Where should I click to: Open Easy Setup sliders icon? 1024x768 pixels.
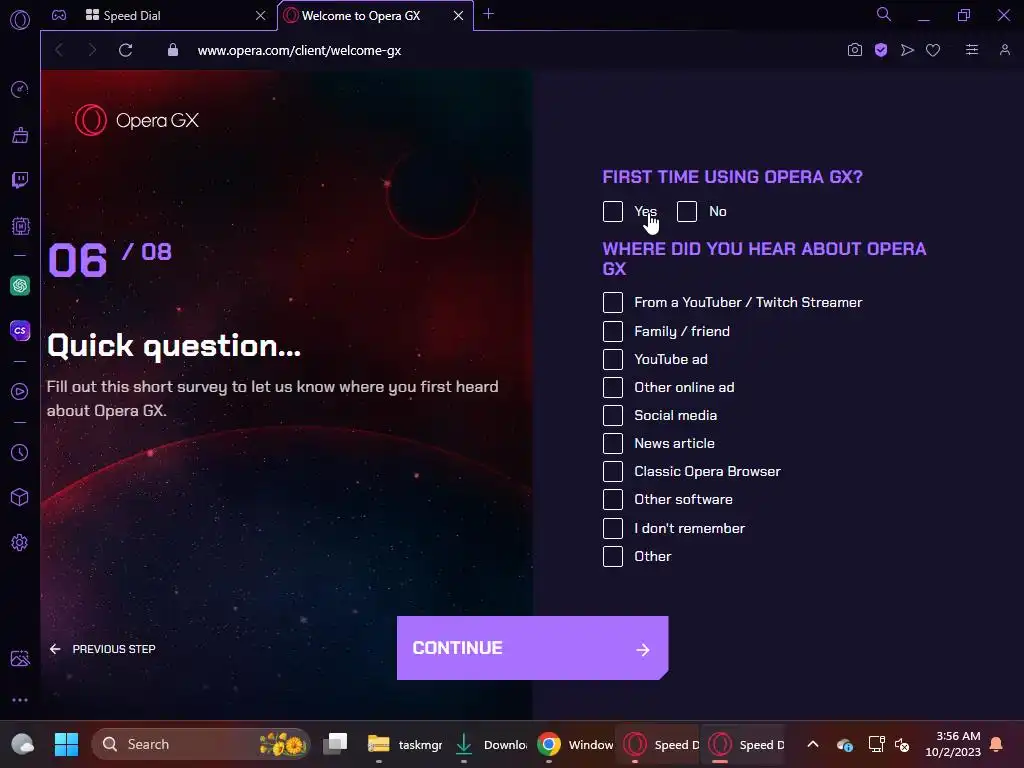(972, 50)
